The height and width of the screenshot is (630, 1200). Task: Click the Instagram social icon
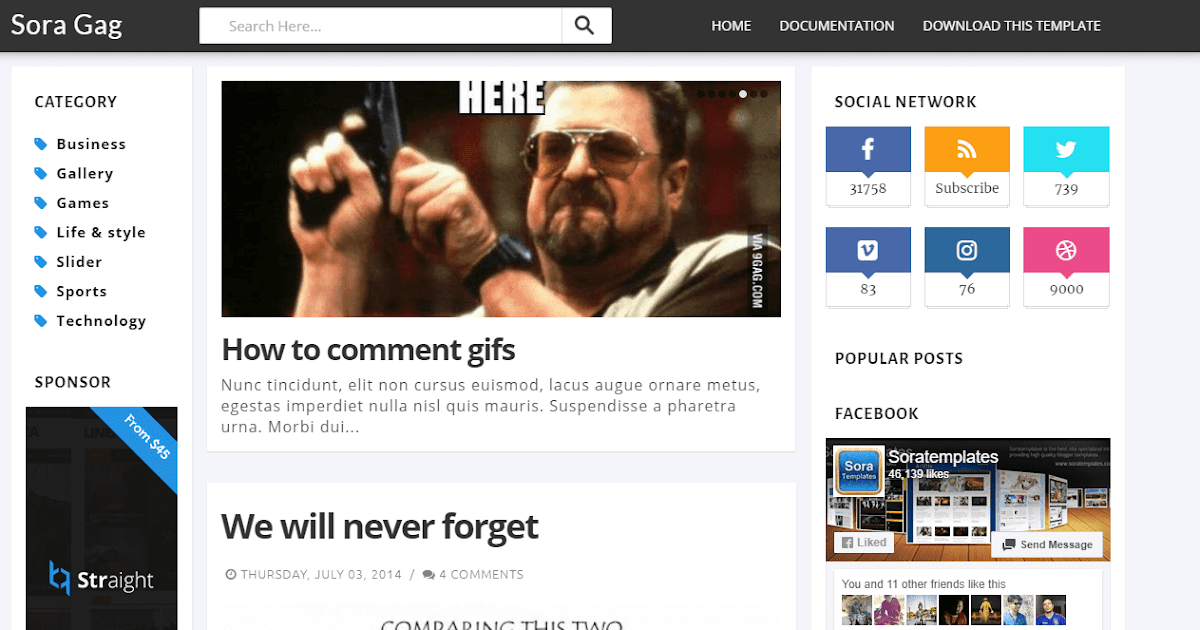967,250
